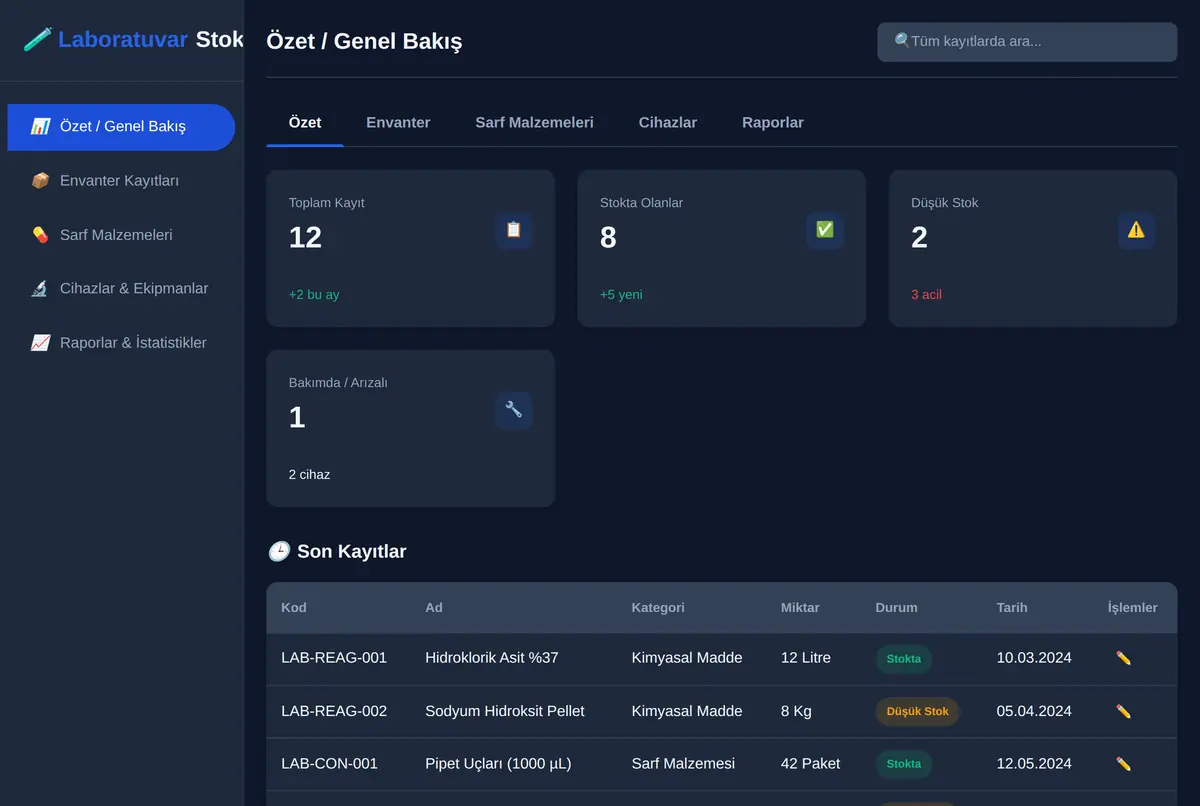
Task: Click the chart icon beside Özet / Genel Bakış
Action: click(40, 127)
